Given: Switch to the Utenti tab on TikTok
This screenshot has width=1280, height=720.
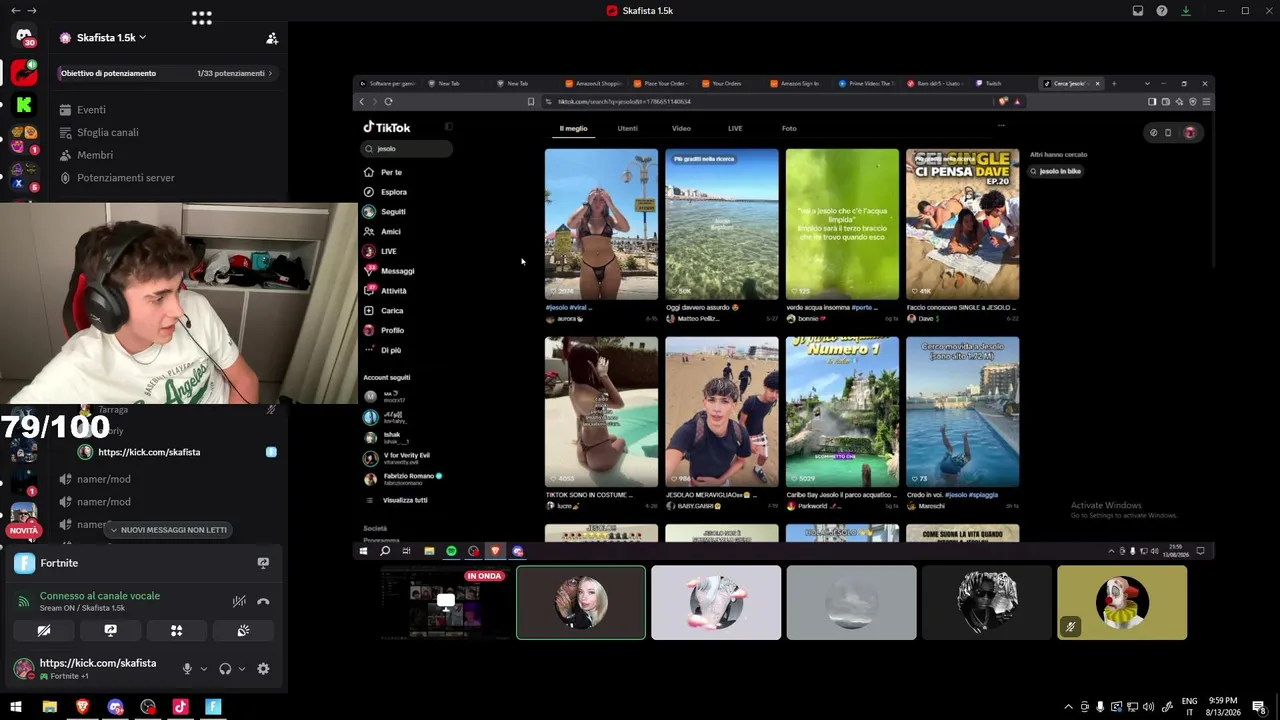Looking at the screenshot, I should pyautogui.click(x=627, y=129).
